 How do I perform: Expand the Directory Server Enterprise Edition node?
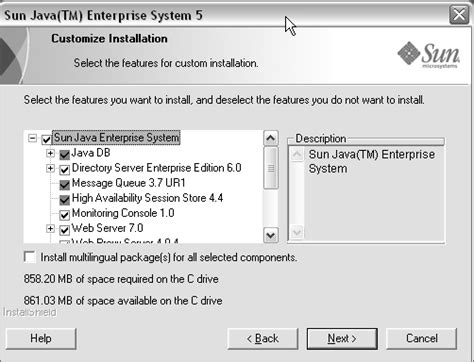(50, 168)
